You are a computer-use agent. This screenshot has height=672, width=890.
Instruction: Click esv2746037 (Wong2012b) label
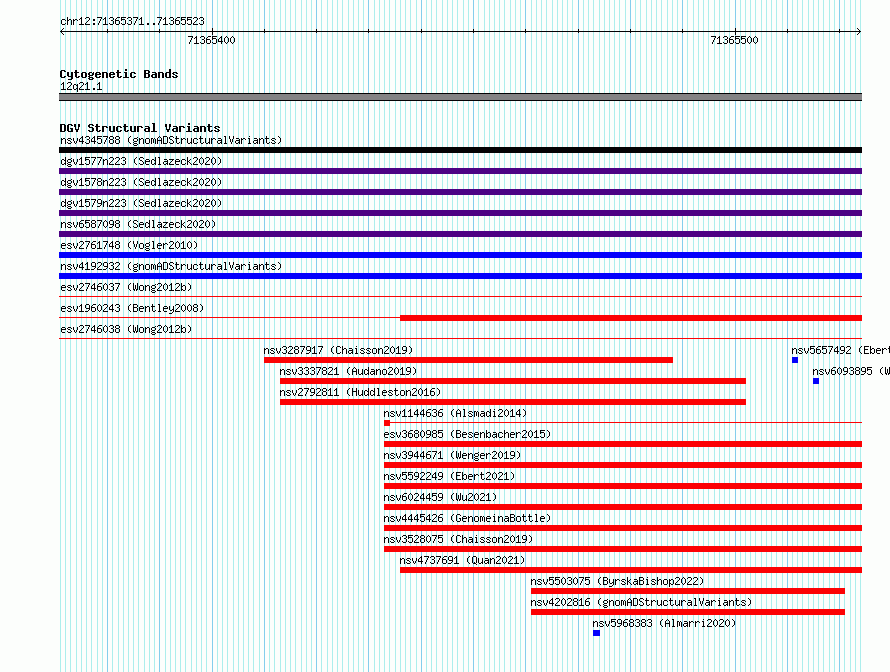point(126,287)
